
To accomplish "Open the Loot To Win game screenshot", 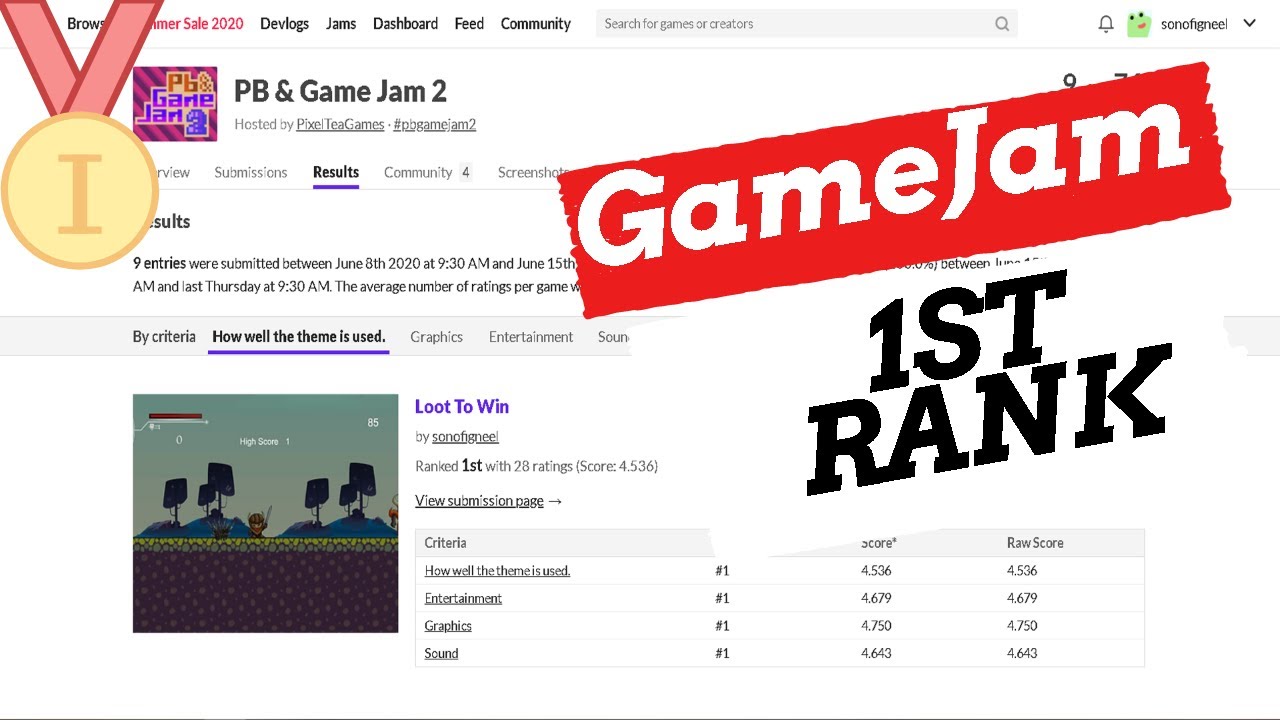I will [x=265, y=513].
